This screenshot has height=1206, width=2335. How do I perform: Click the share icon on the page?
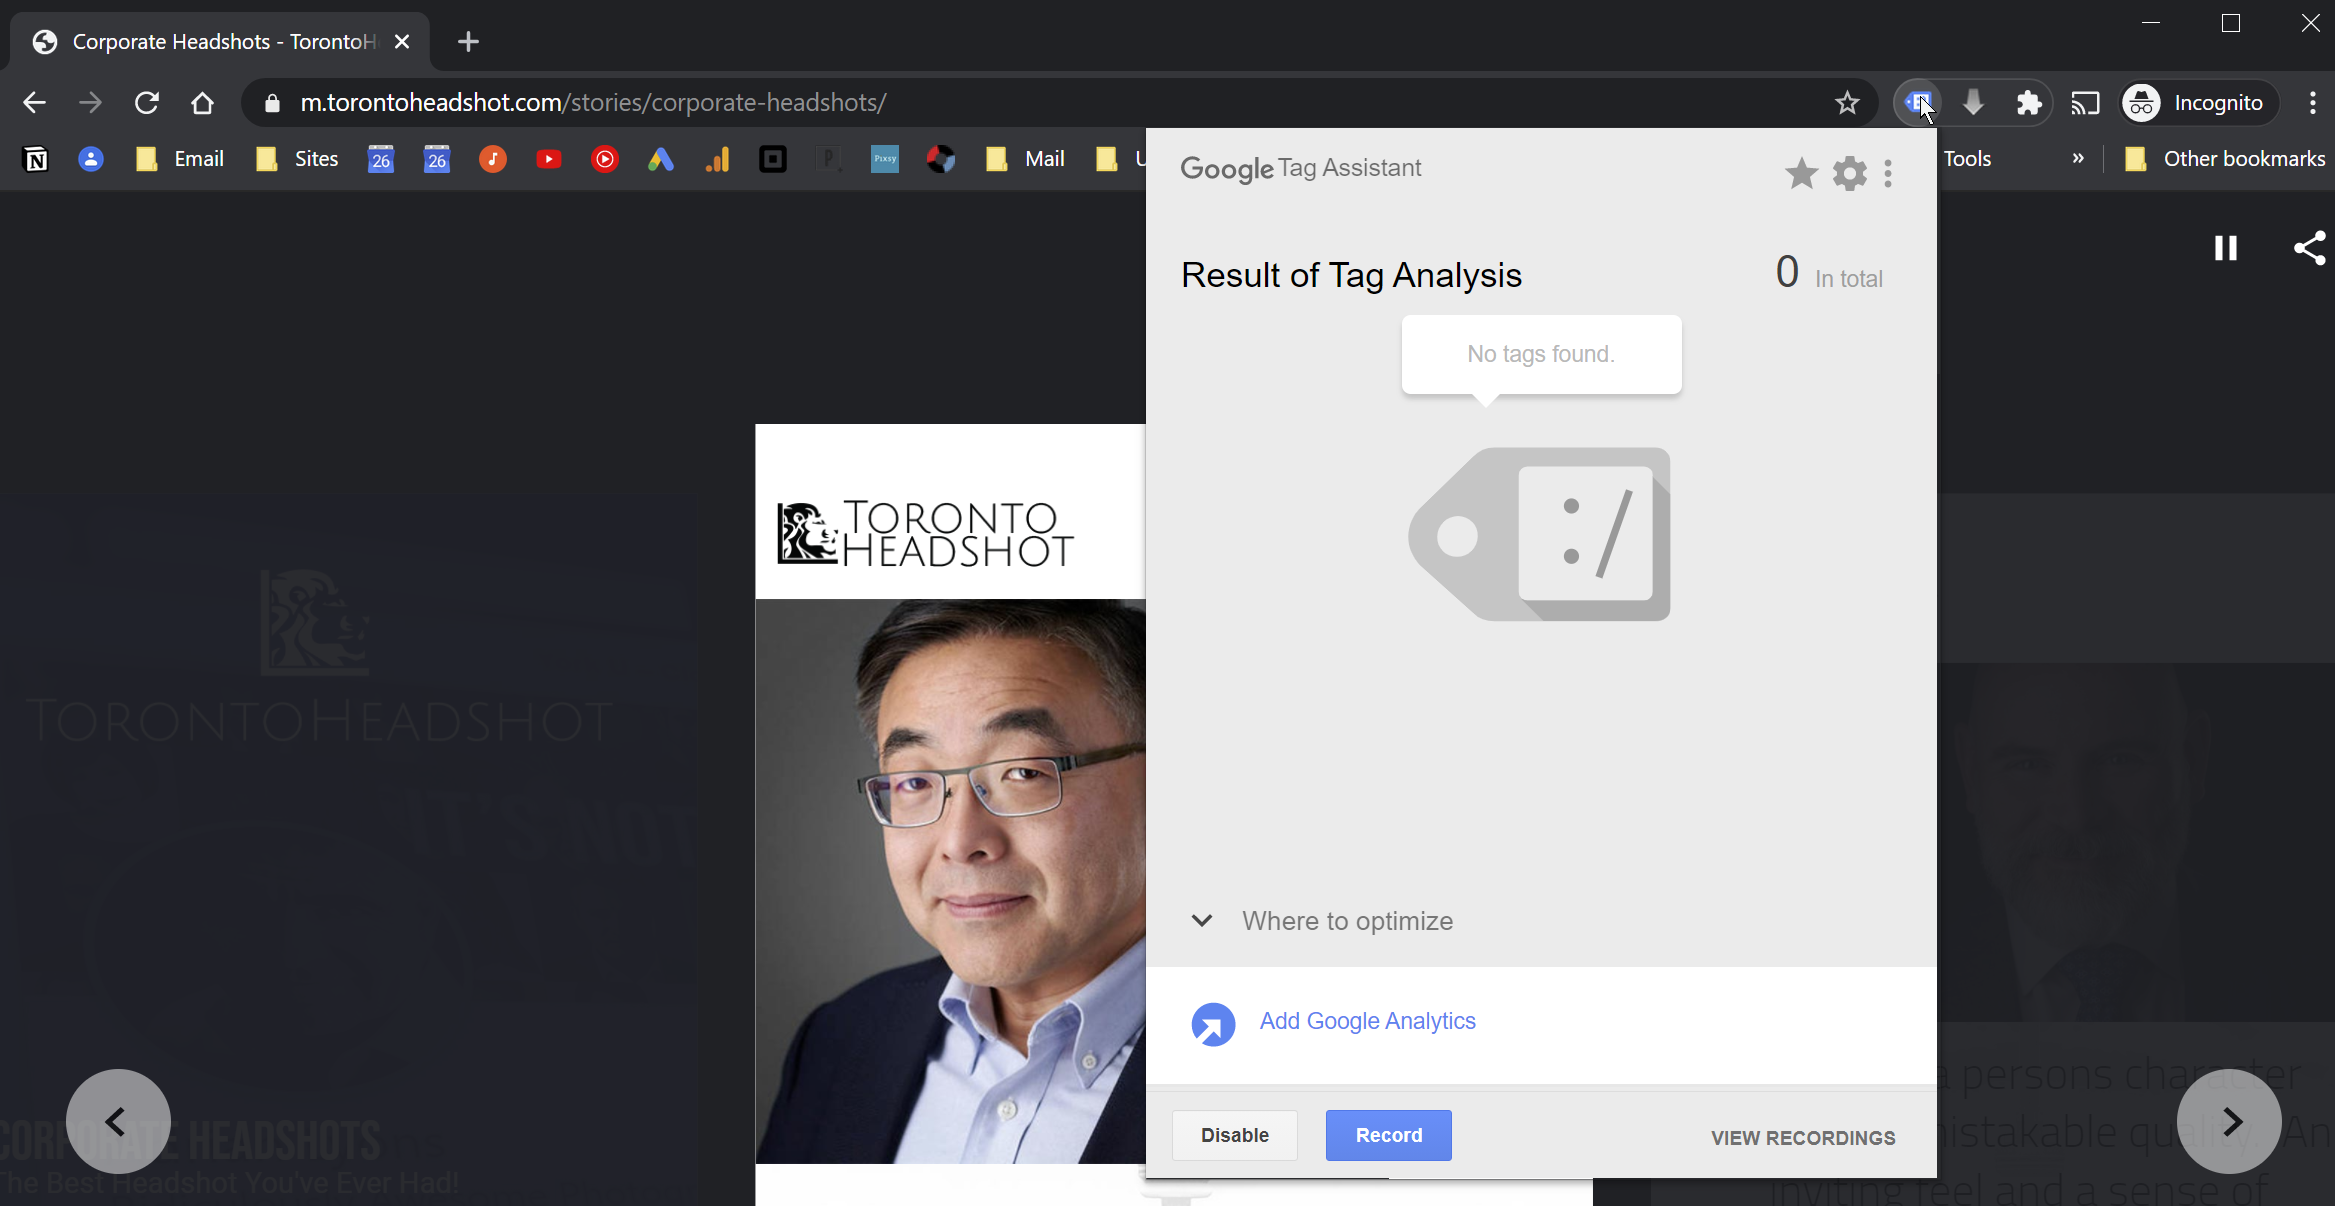pyautogui.click(x=2309, y=247)
